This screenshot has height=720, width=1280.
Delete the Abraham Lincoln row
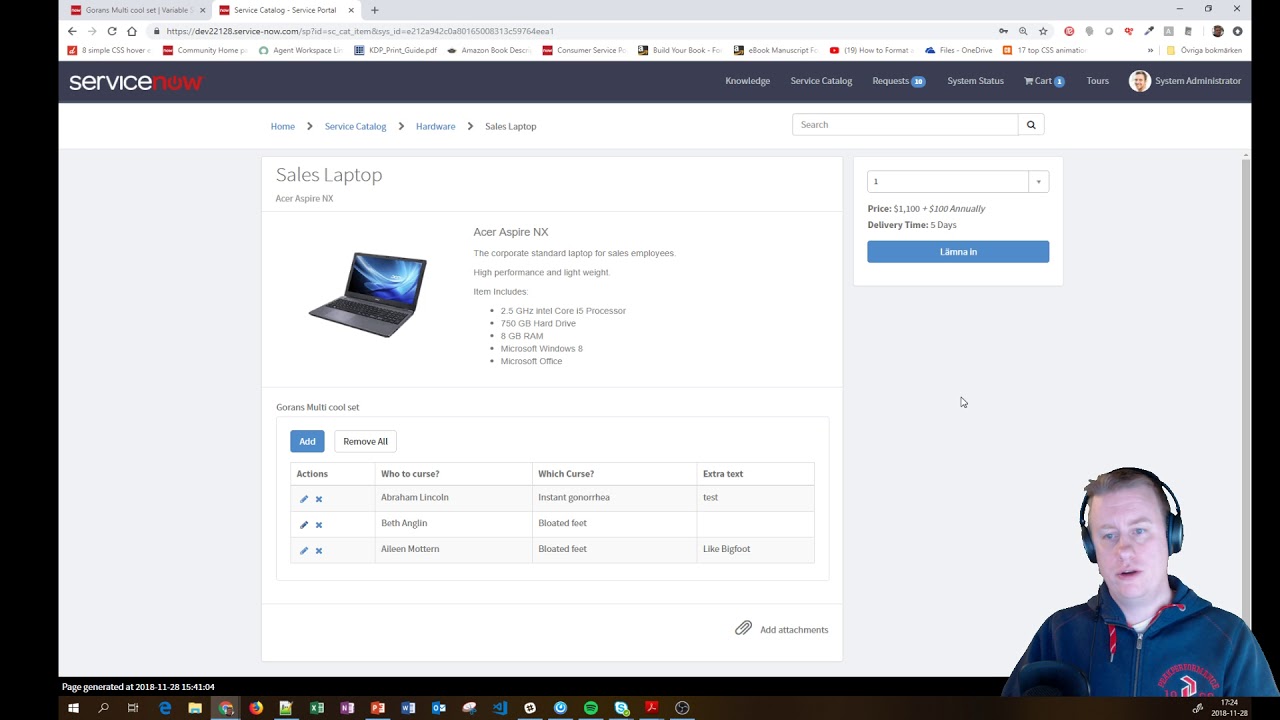point(319,499)
